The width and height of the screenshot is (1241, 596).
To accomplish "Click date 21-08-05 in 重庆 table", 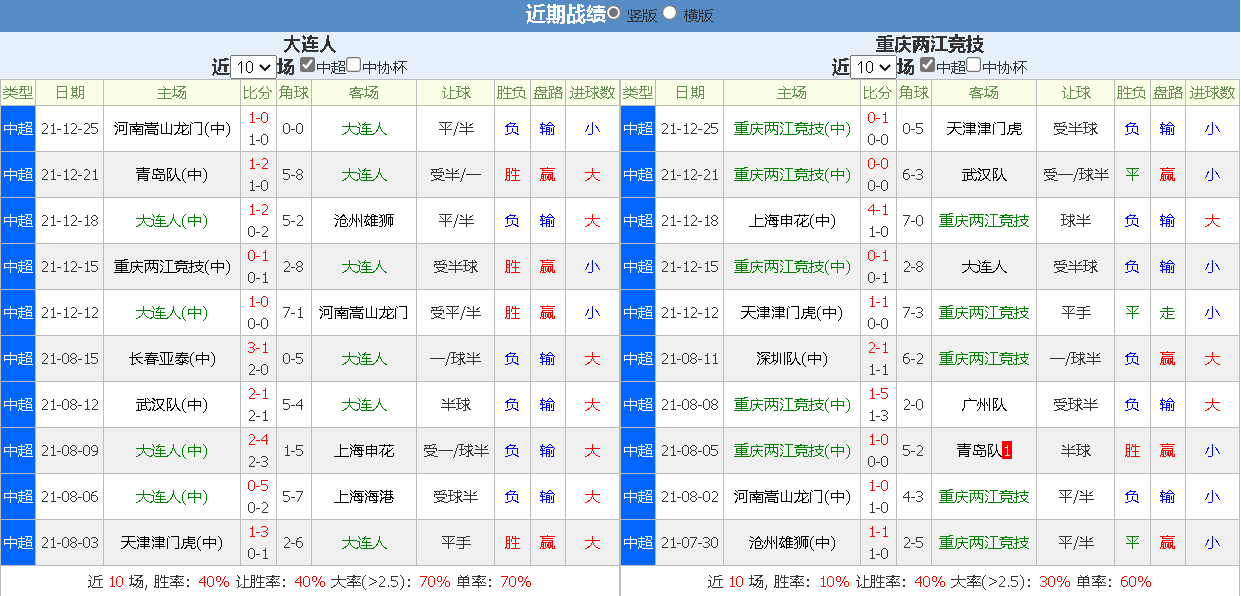I will coord(690,451).
